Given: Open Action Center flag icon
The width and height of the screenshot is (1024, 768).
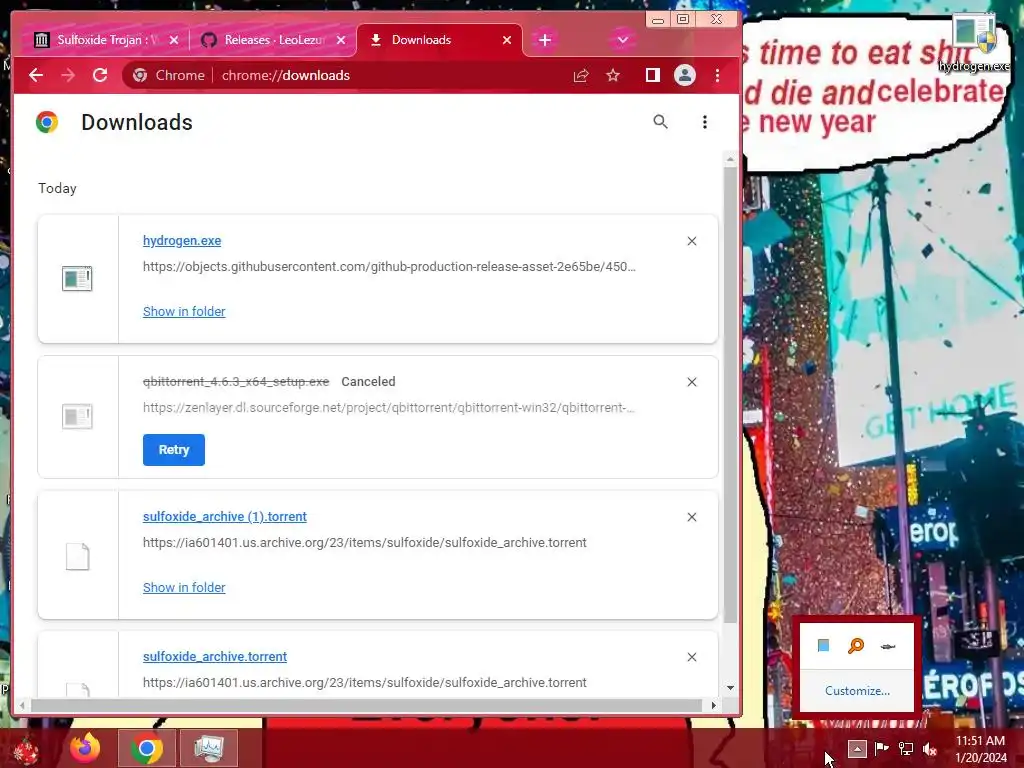Looking at the screenshot, I should point(881,748).
